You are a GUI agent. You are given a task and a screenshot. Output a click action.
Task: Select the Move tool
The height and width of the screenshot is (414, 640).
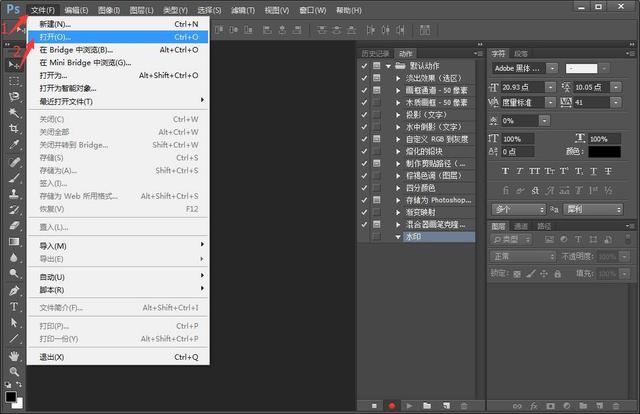[x=13, y=65]
